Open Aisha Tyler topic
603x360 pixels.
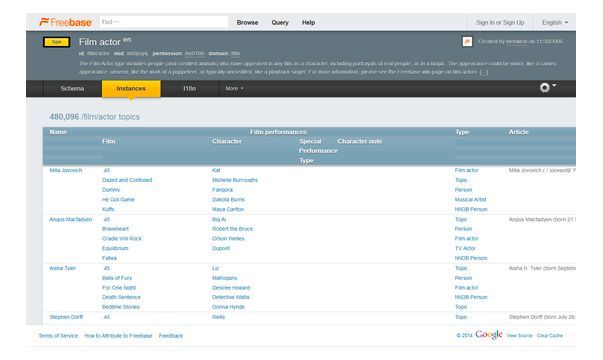click(x=63, y=268)
